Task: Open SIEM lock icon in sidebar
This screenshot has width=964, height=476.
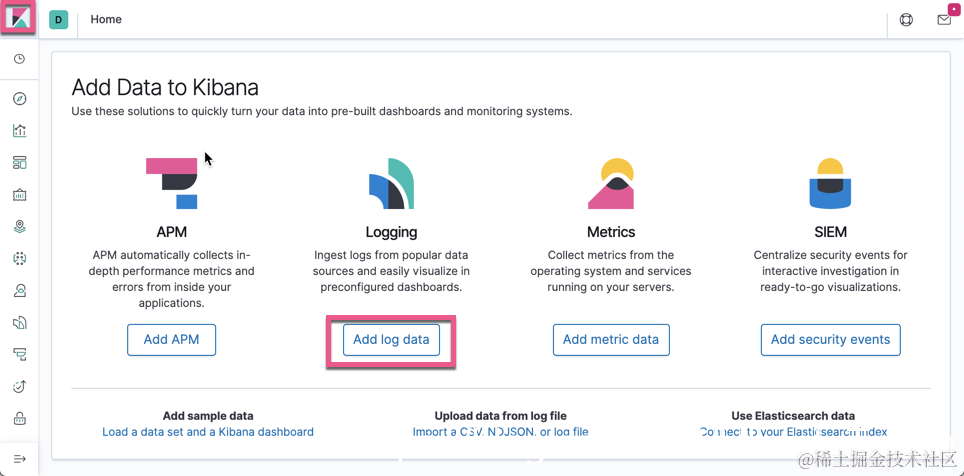Action: pos(20,419)
